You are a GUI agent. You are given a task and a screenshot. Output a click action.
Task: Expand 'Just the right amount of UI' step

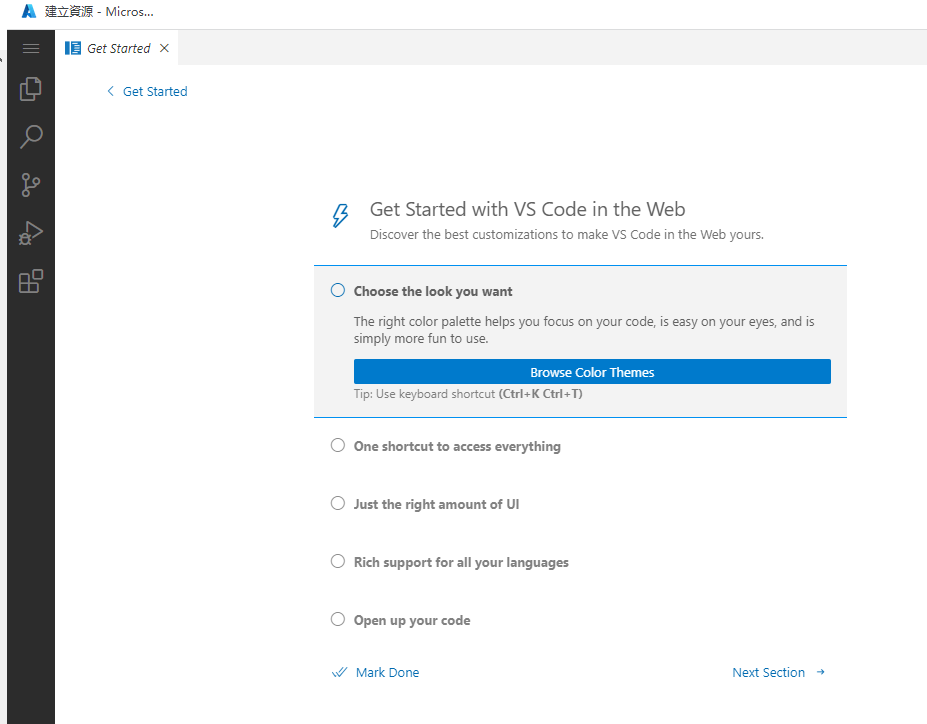pyautogui.click(x=436, y=504)
